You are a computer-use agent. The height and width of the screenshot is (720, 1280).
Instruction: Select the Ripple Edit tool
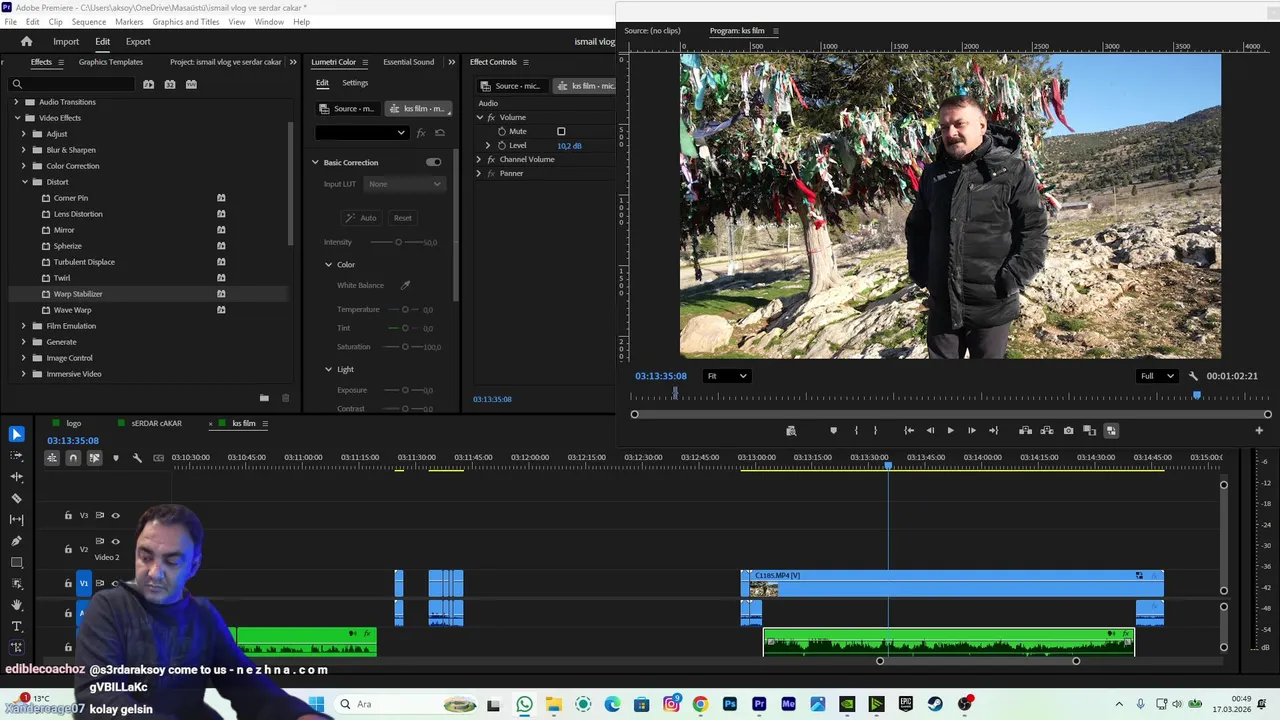pos(16,477)
